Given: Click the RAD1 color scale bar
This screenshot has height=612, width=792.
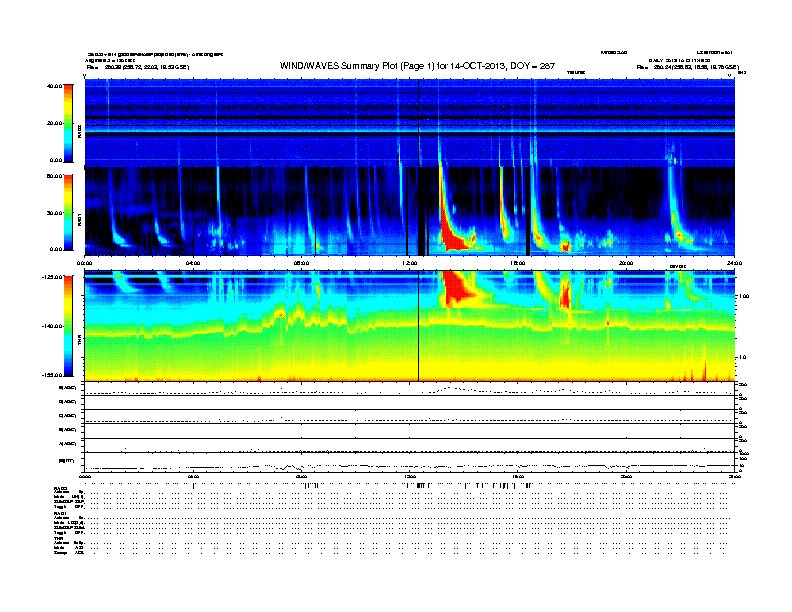Looking at the screenshot, I should [x=69, y=212].
